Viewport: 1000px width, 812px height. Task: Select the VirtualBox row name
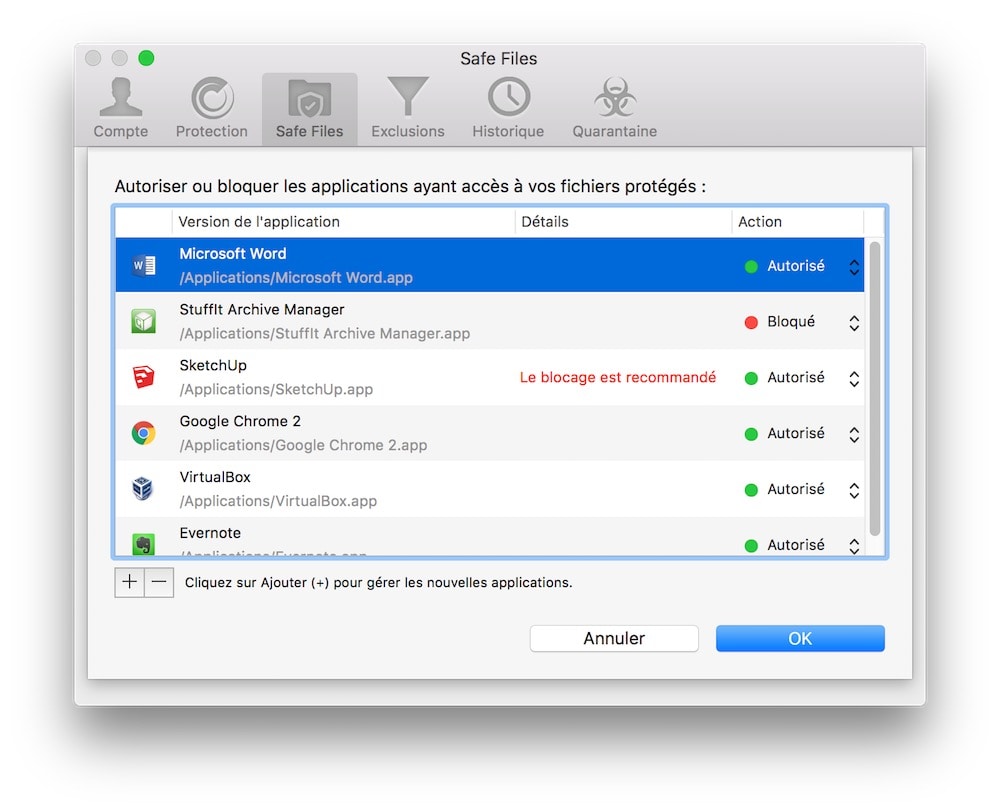(215, 477)
